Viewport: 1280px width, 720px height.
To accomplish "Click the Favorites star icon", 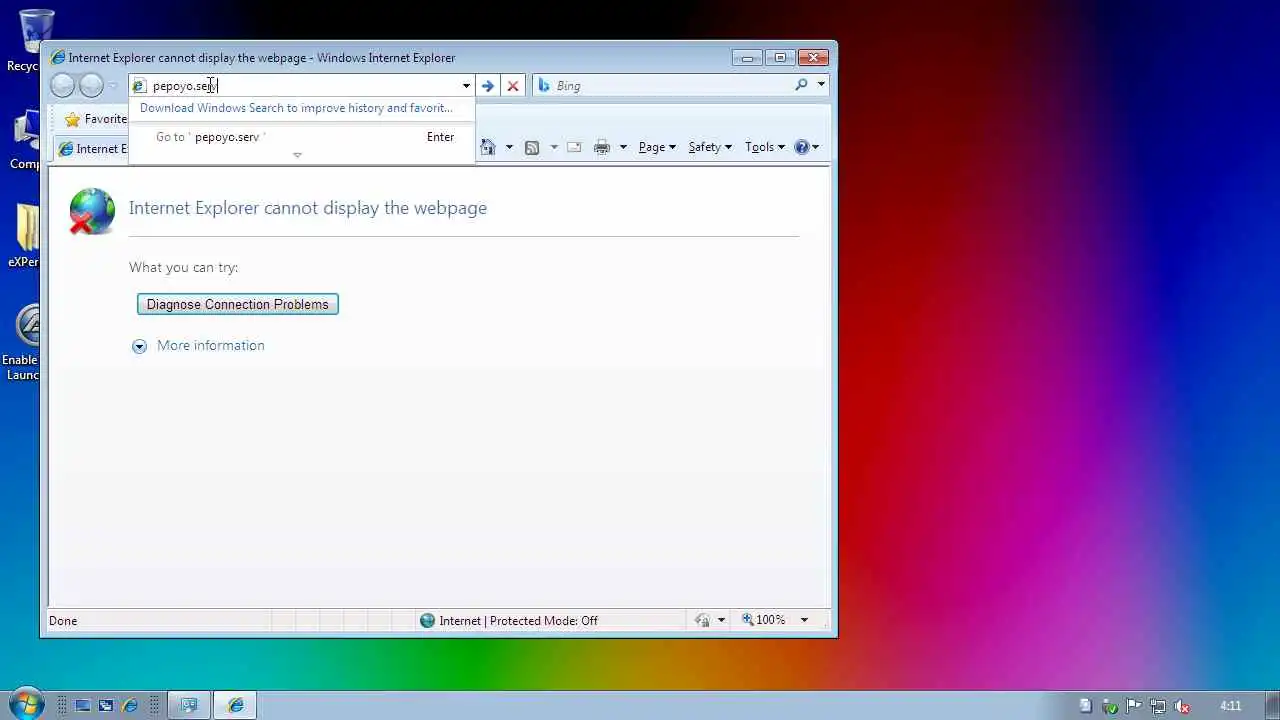I will (x=72, y=119).
